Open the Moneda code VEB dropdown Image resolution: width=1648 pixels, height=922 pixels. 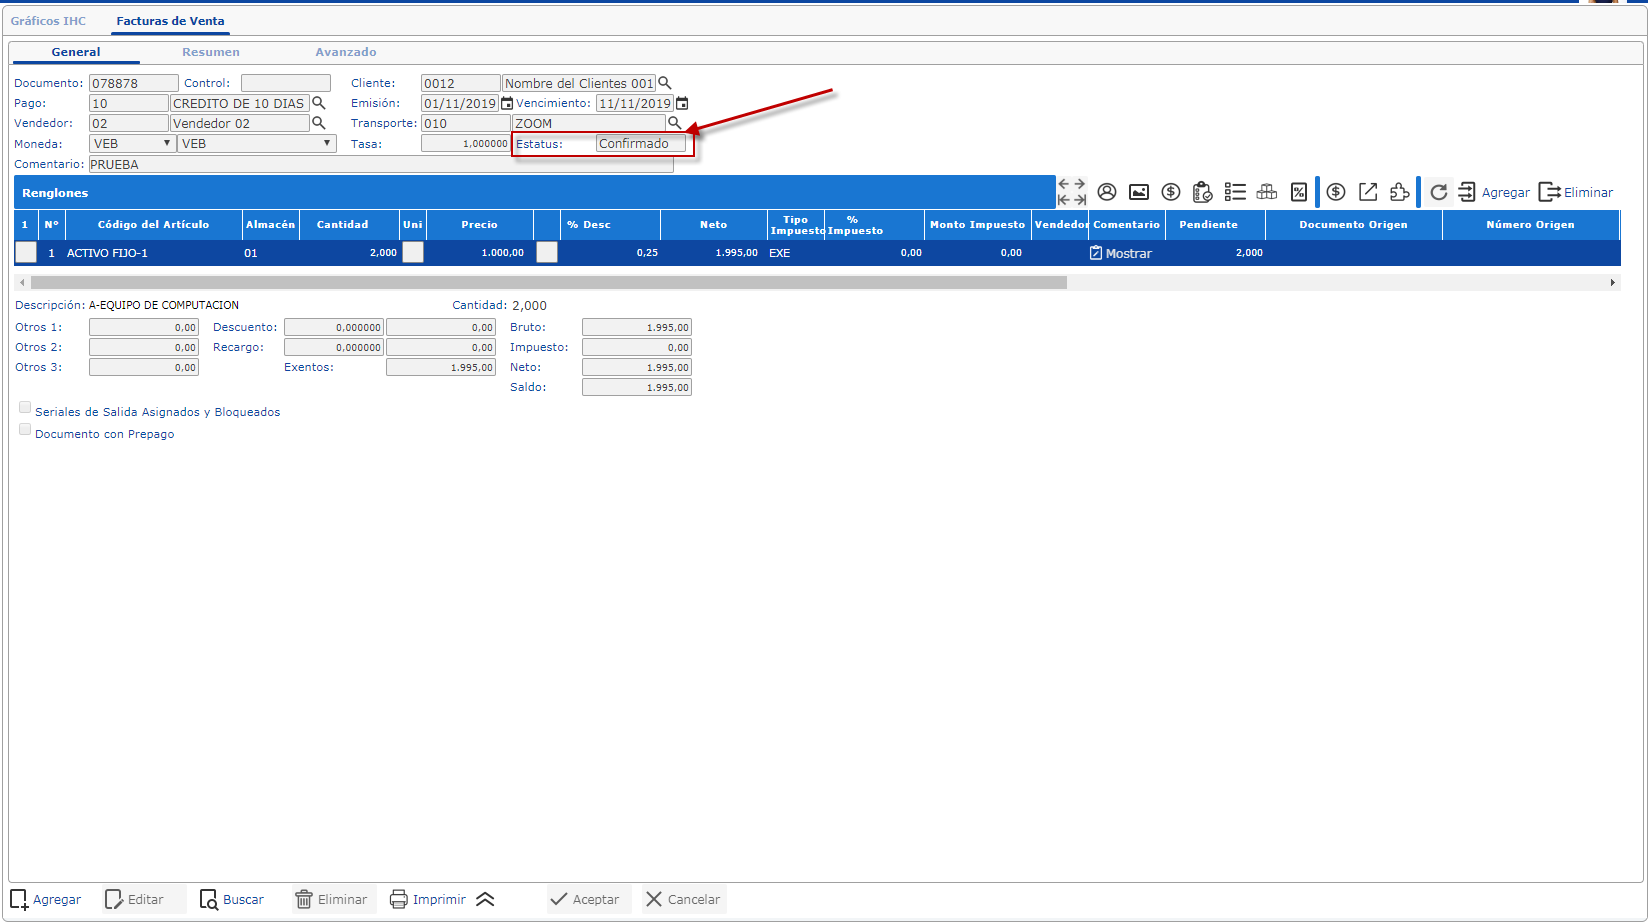[x=132, y=144]
